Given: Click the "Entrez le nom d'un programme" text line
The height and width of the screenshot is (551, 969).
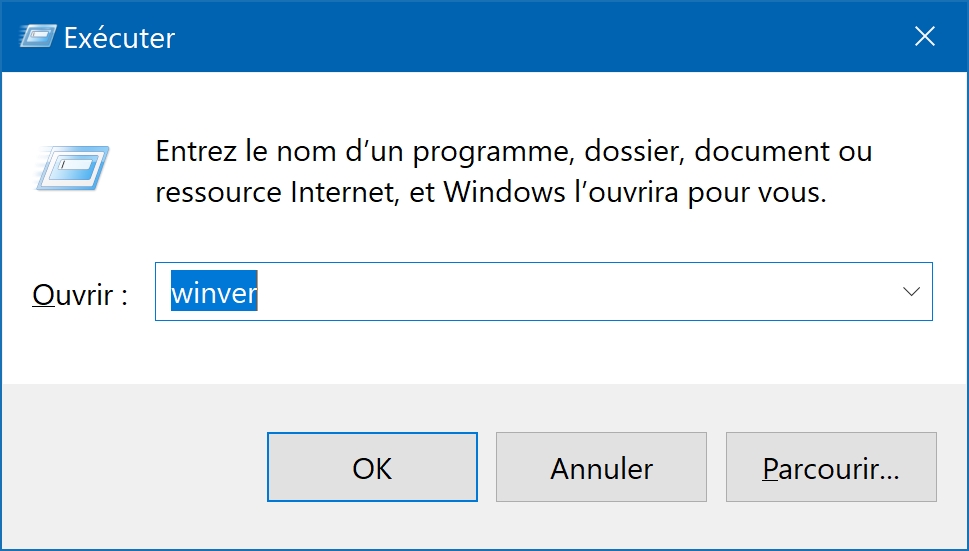Looking at the screenshot, I should point(514,151).
